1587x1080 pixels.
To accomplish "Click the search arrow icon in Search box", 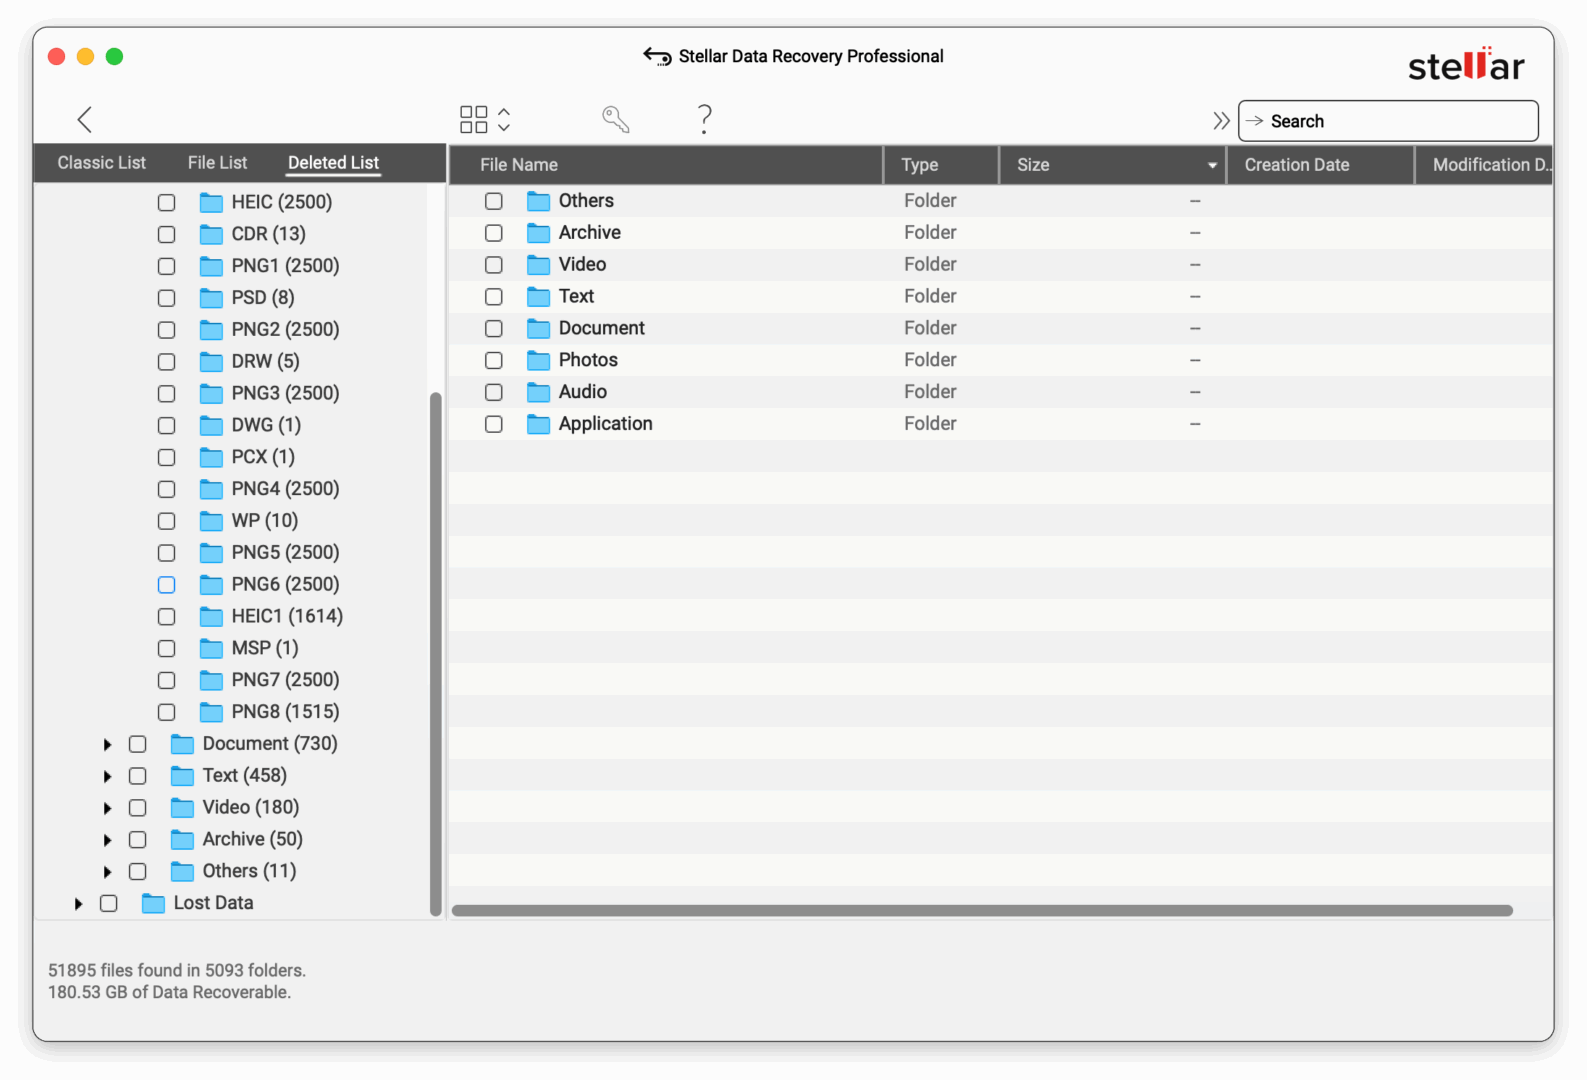I will click(1255, 121).
